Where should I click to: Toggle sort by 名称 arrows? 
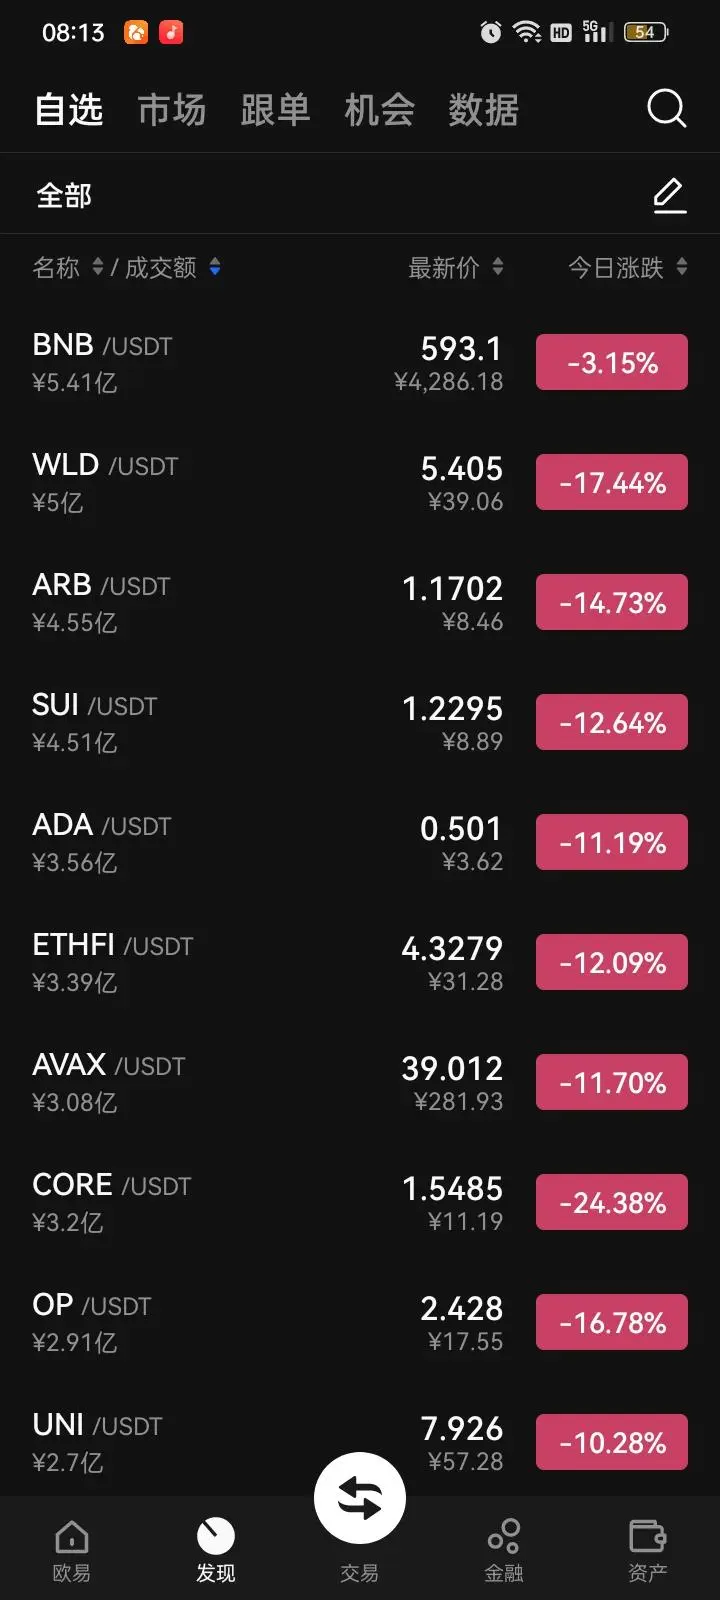98,267
